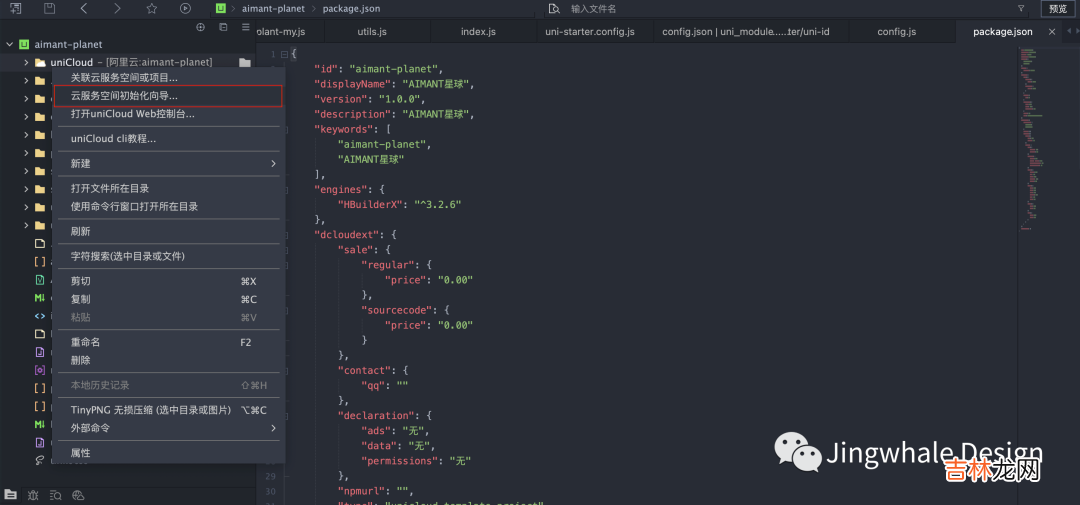This screenshot has height=505, width=1080.
Task: Fold the "keywords" array in the editor
Action: (284, 129)
